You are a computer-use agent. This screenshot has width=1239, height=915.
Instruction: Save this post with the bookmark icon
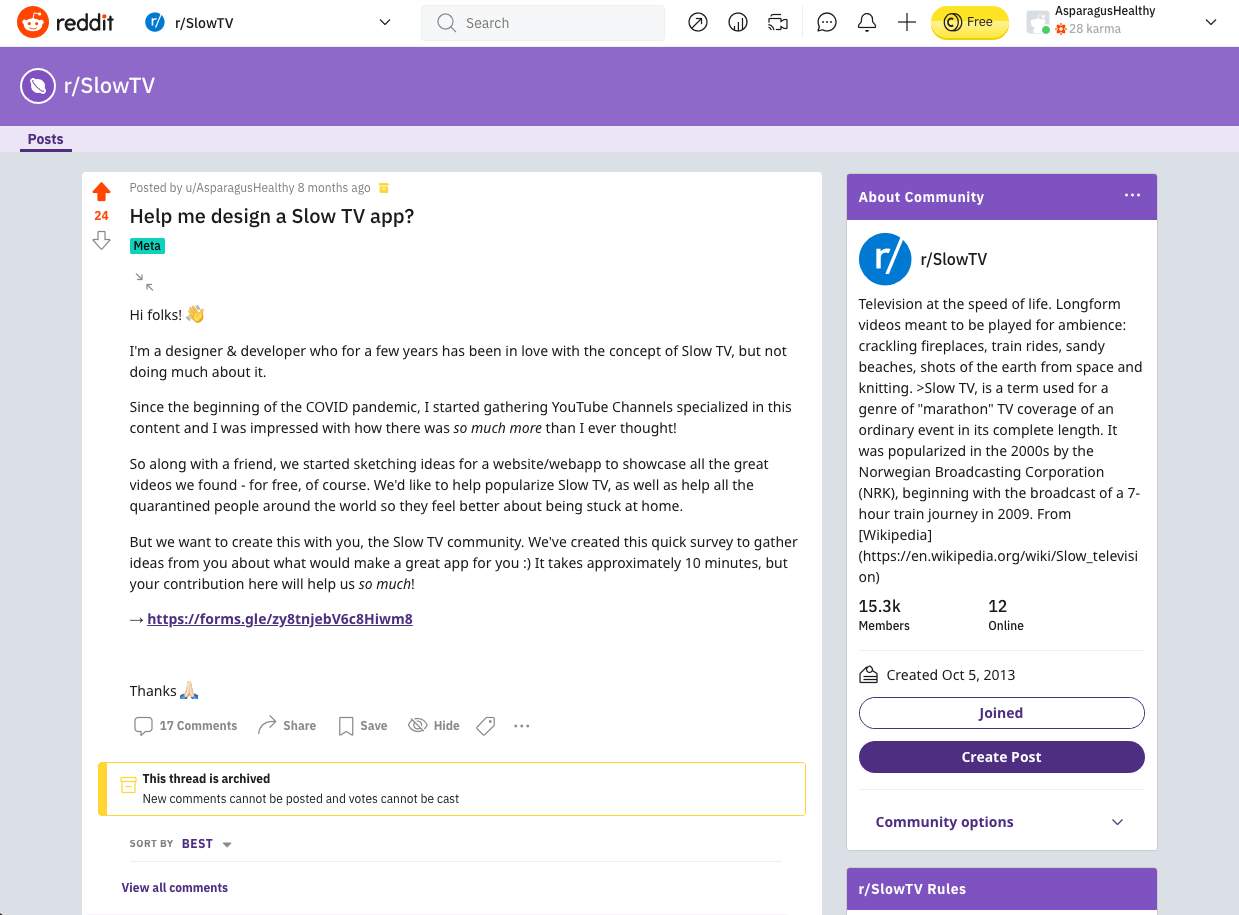pos(362,726)
